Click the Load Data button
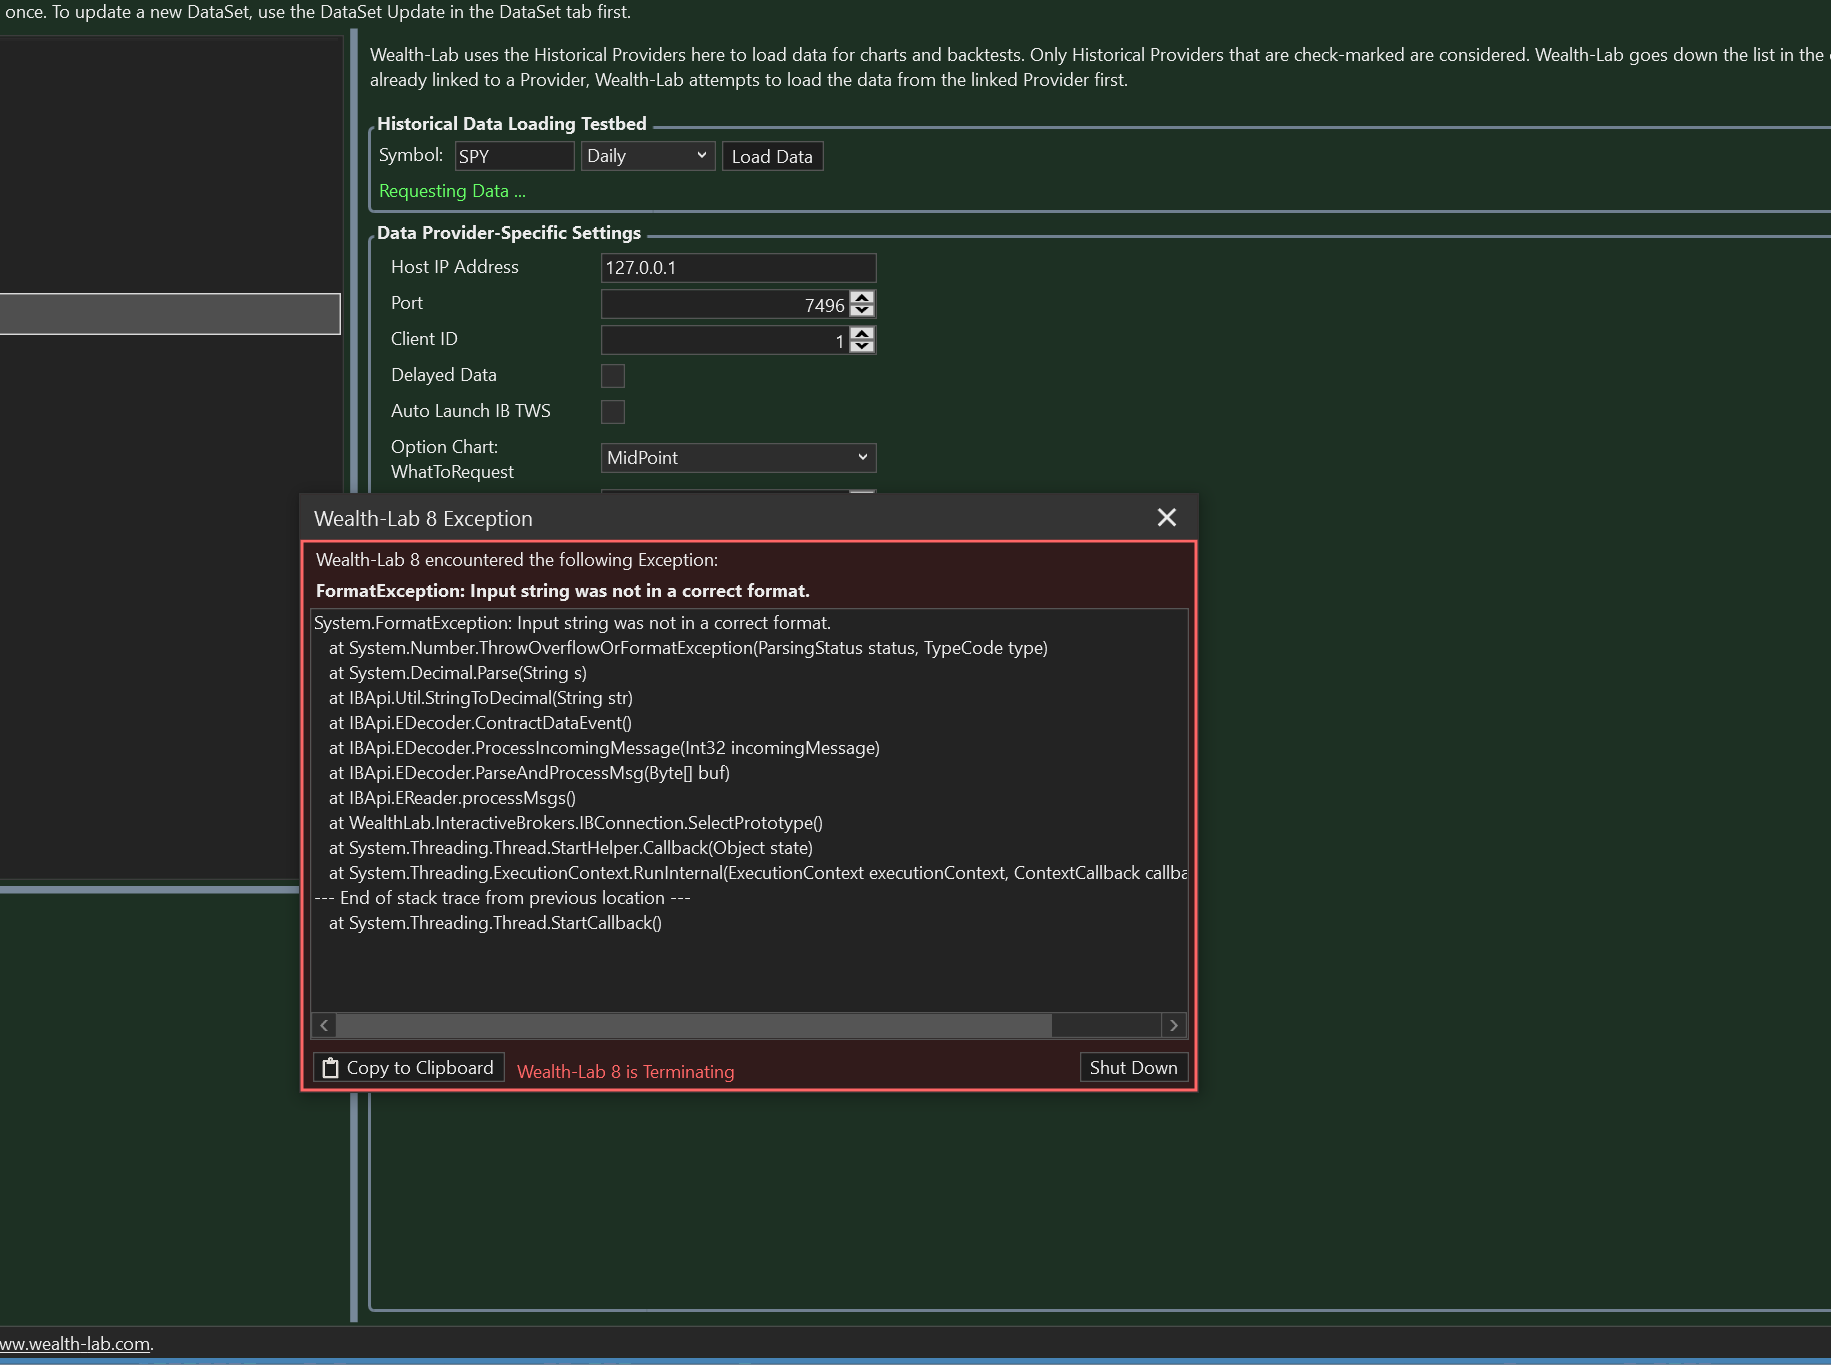Viewport: 1831px width, 1365px height. pos(771,157)
